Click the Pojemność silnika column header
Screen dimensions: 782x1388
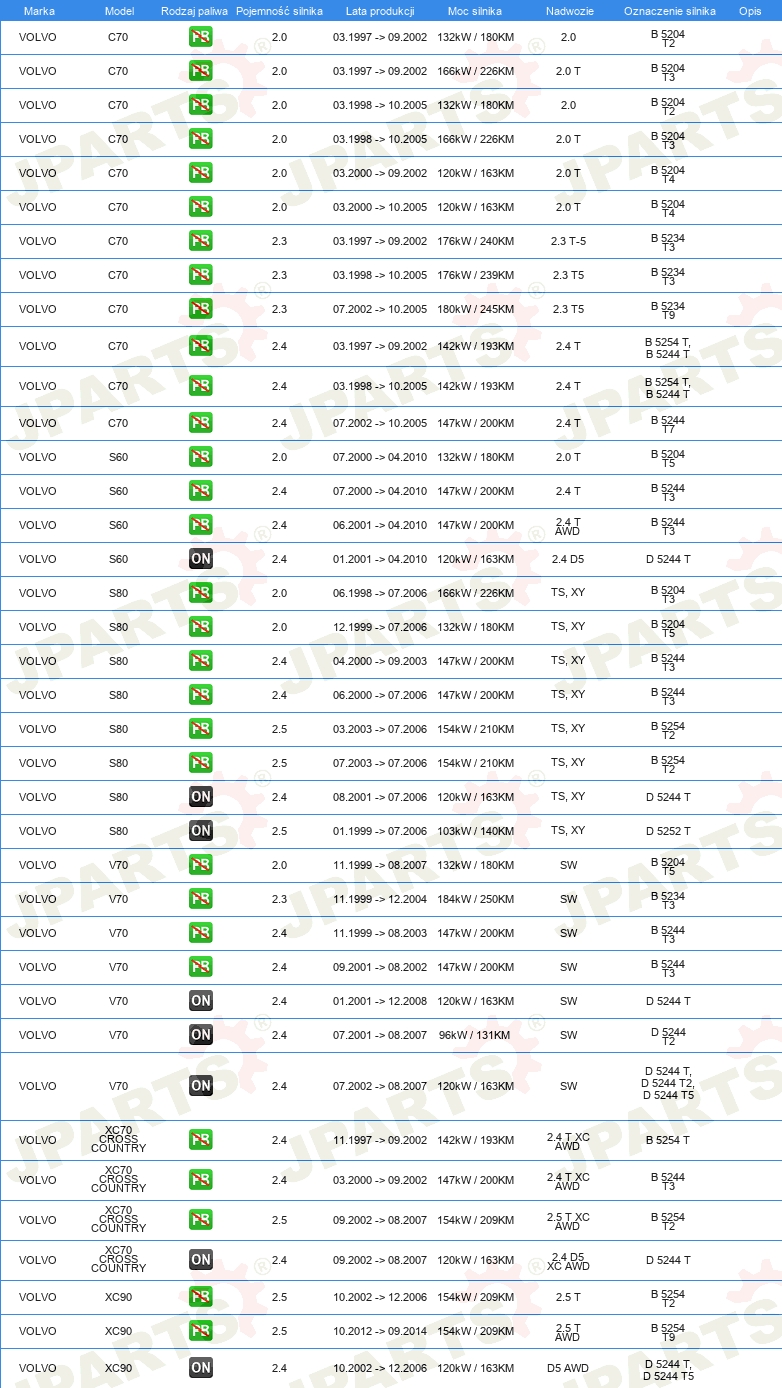pos(279,11)
